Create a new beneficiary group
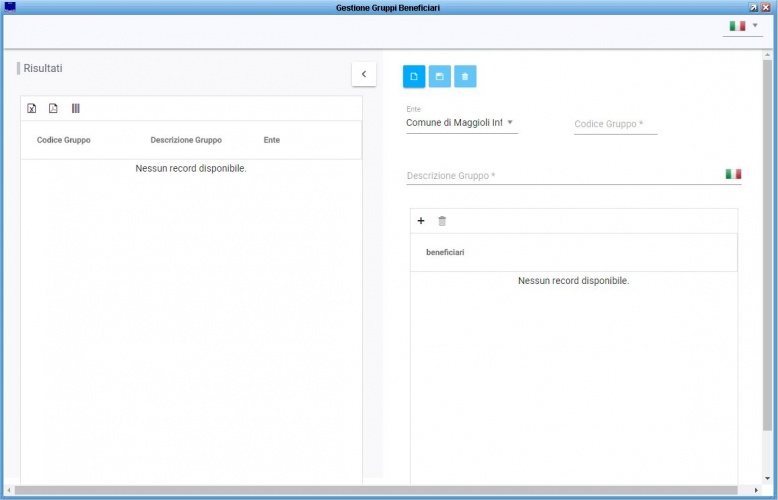This screenshot has width=778, height=500. click(414, 76)
